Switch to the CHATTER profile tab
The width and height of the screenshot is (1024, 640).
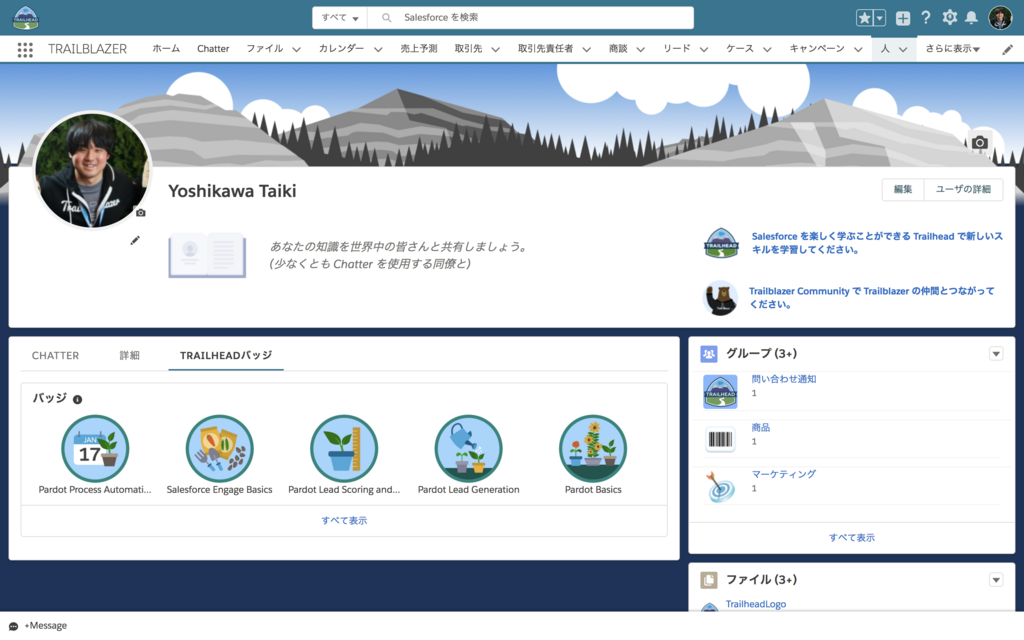[x=56, y=356]
